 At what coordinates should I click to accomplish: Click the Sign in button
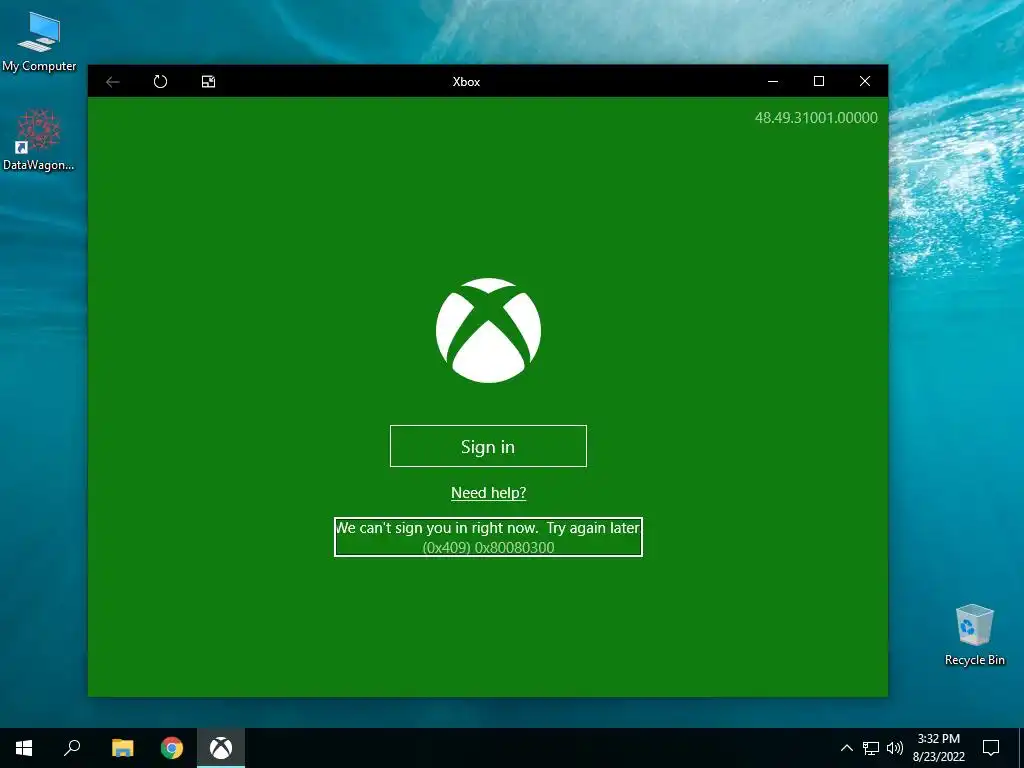pos(488,446)
